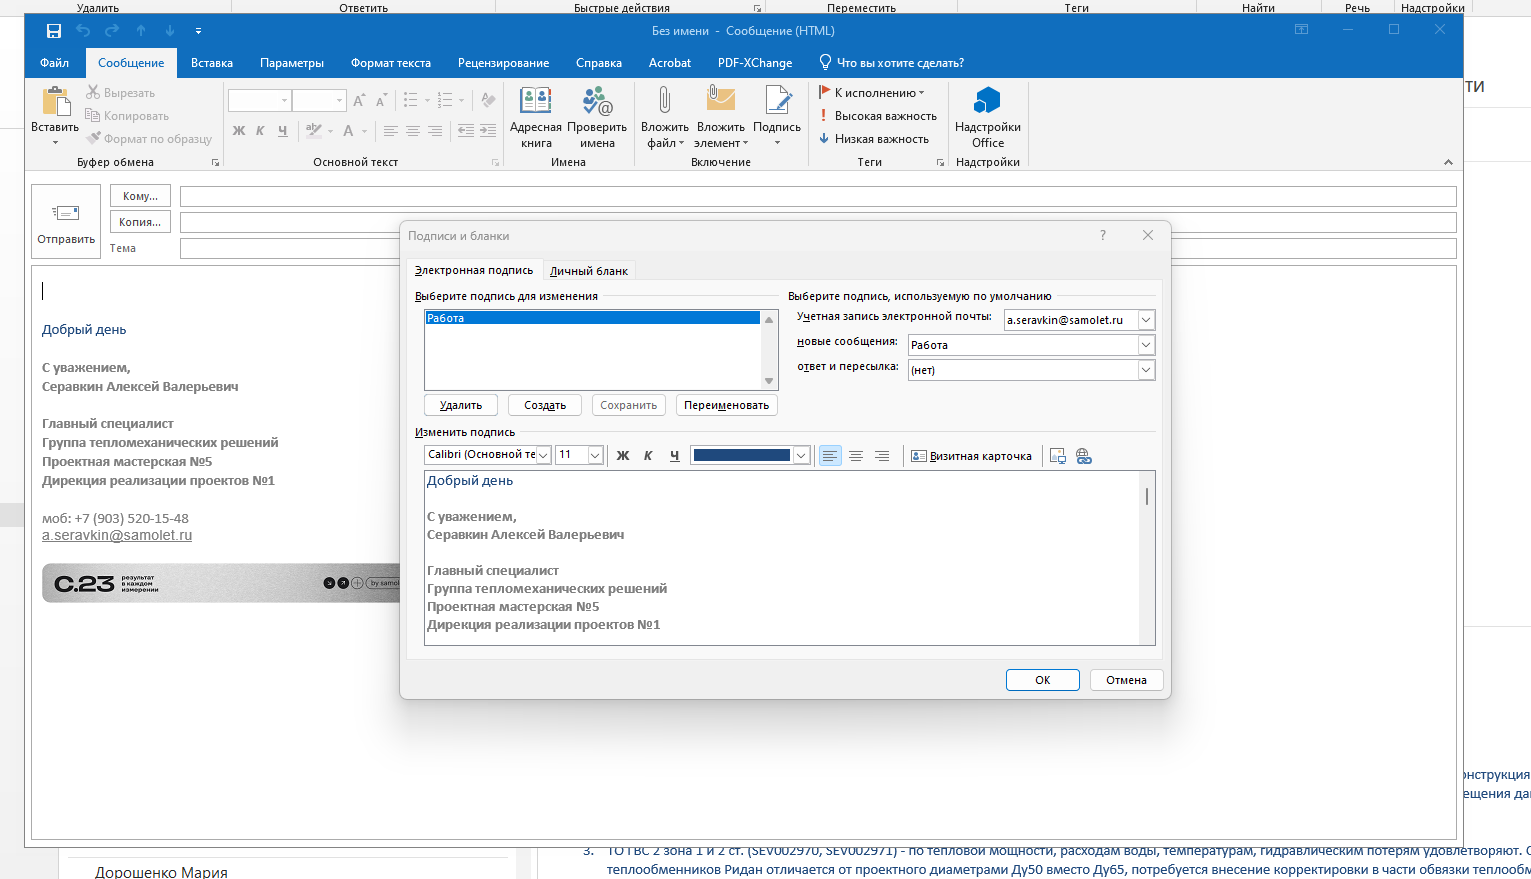Click the Создать signature button

(545, 405)
